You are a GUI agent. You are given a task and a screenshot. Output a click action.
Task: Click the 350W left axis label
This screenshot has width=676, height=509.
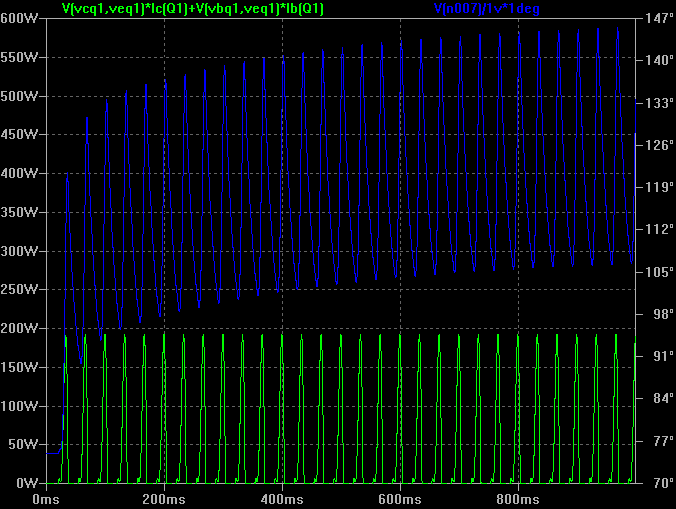tap(19, 212)
